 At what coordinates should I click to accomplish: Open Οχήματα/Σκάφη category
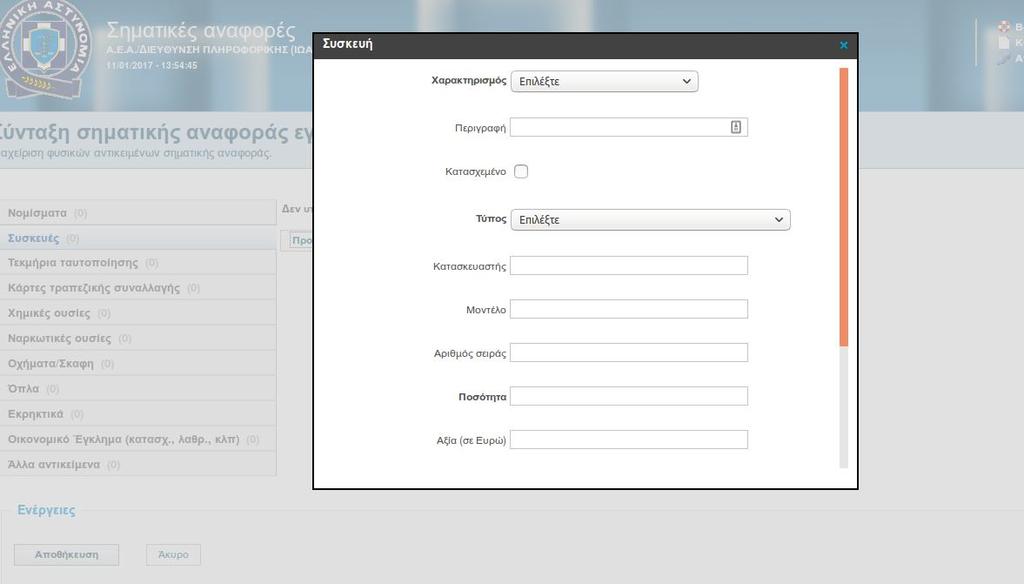(138, 364)
